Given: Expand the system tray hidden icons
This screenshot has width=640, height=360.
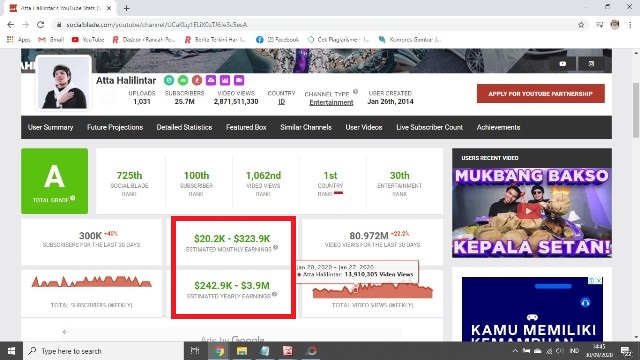Looking at the screenshot, I should [x=515, y=351].
